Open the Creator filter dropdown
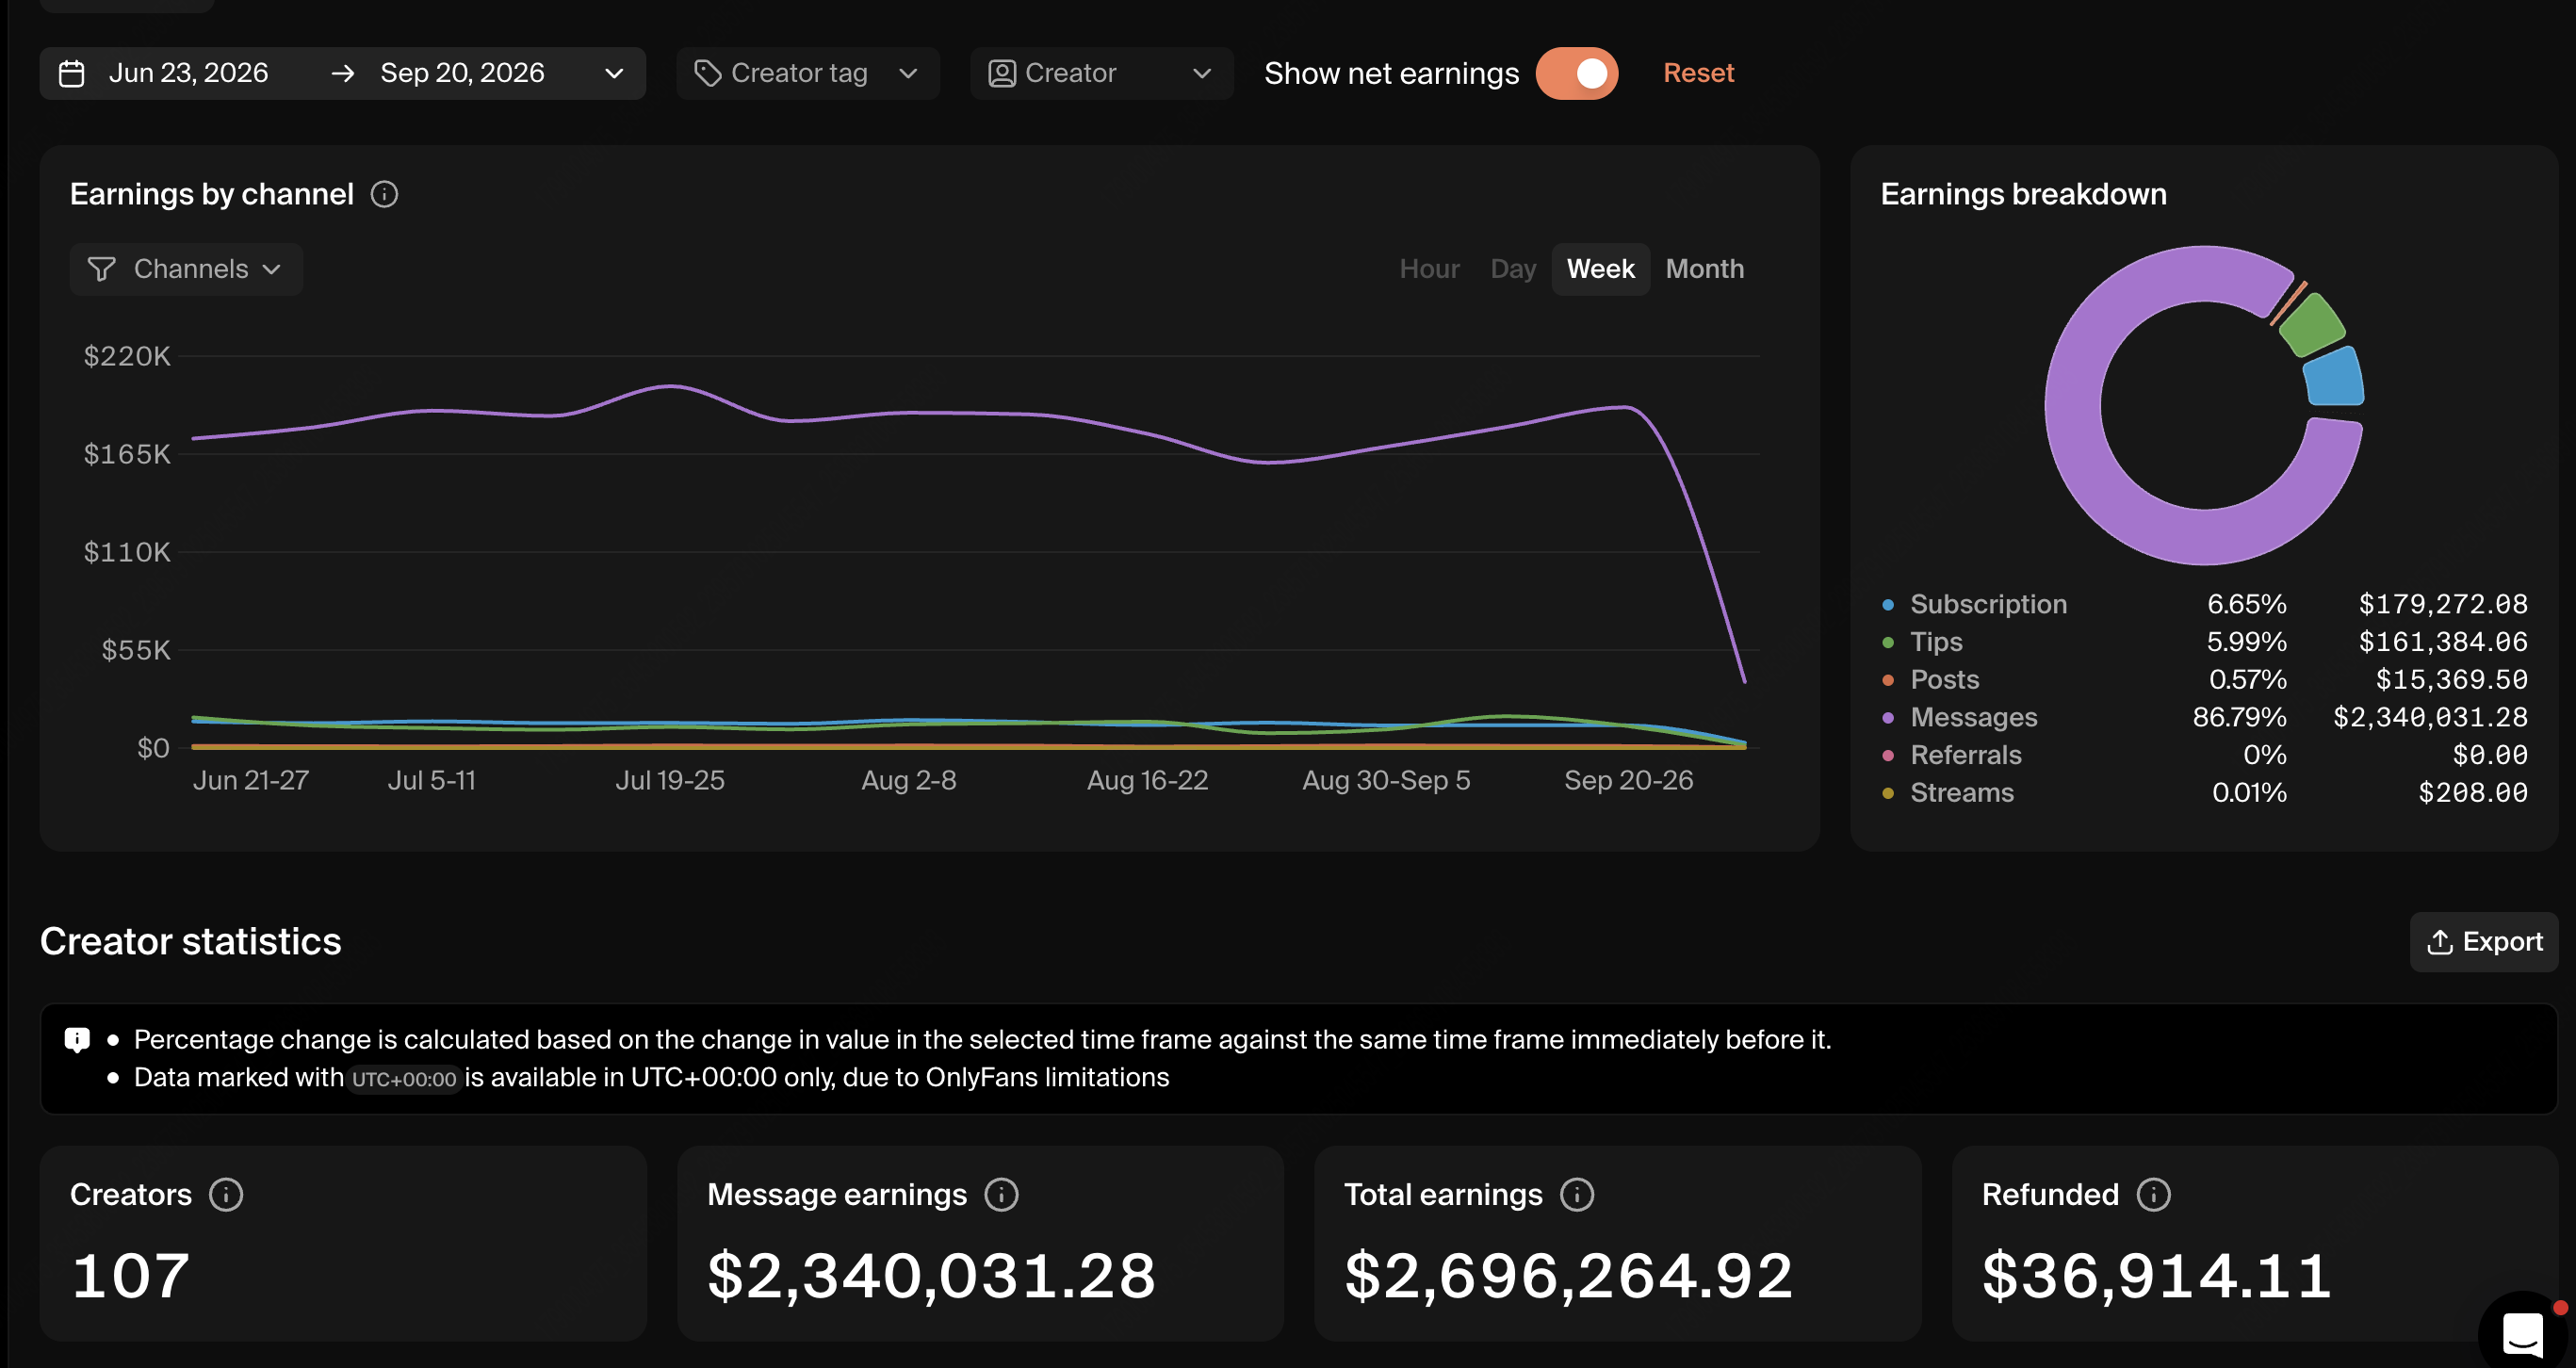 [x=1101, y=73]
